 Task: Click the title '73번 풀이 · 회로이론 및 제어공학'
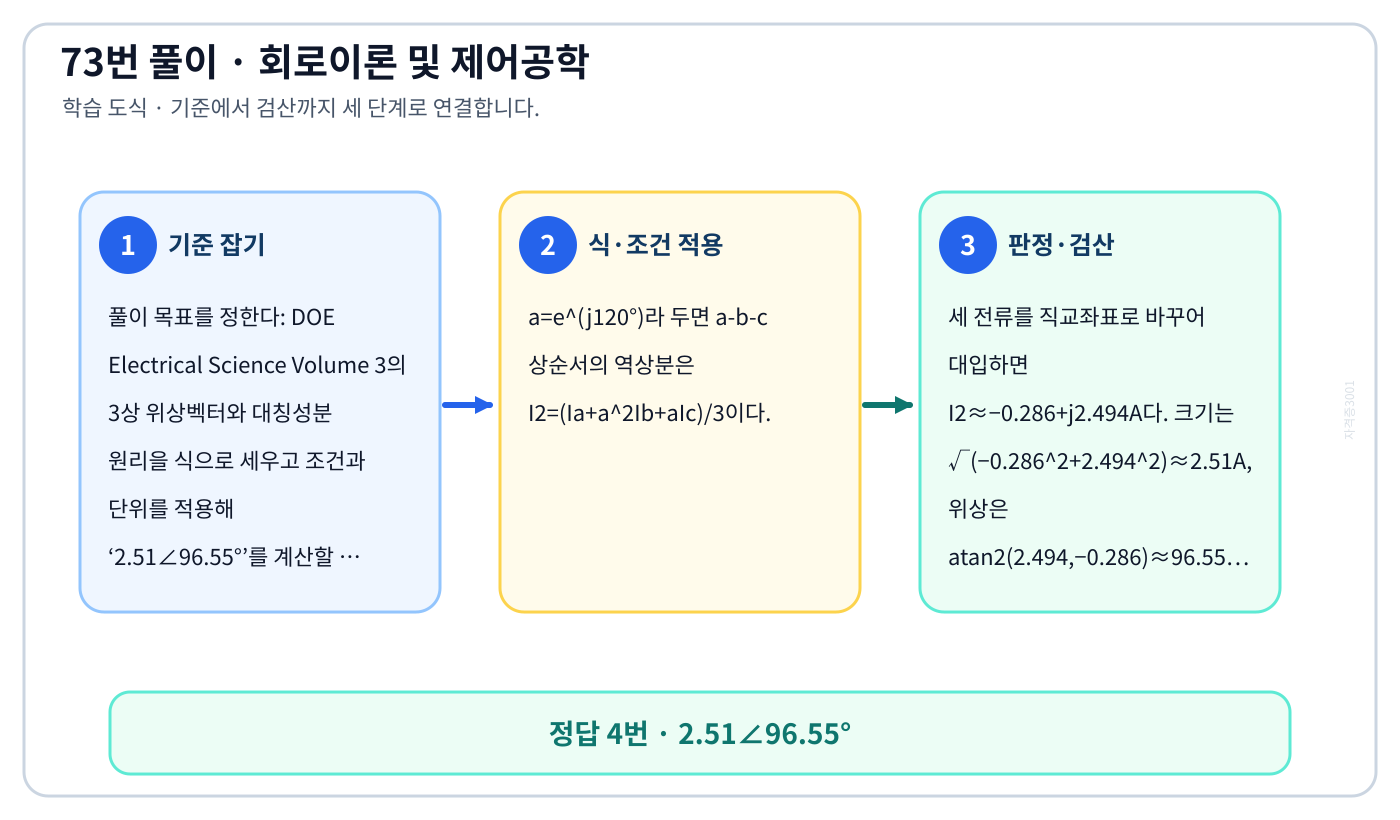click(325, 63)
